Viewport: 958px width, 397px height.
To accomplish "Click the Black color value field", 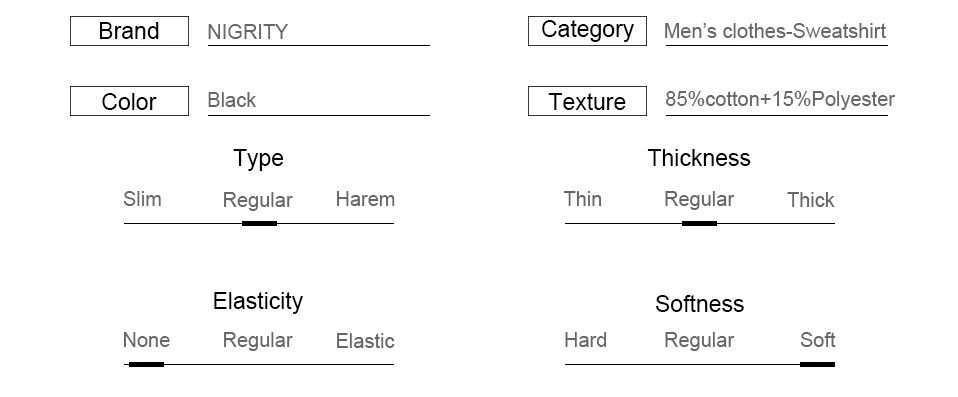I will [x=319, y=101].
